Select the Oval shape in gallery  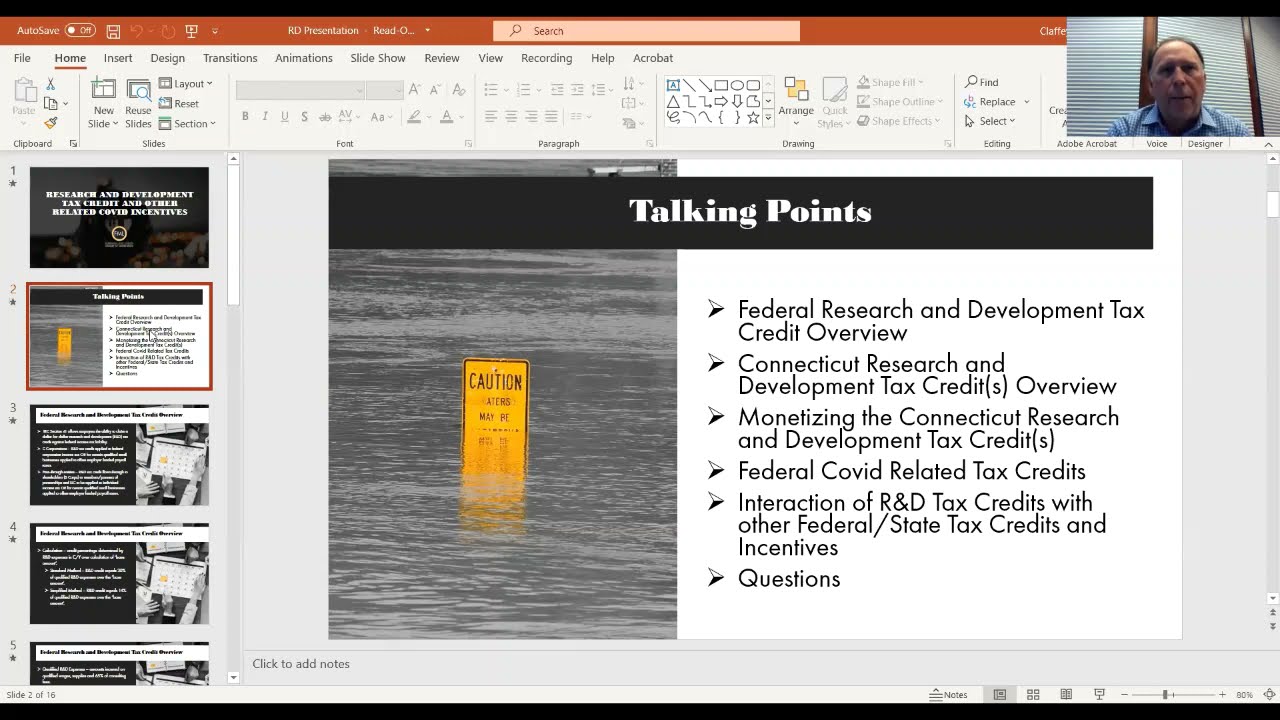[737, 85]
